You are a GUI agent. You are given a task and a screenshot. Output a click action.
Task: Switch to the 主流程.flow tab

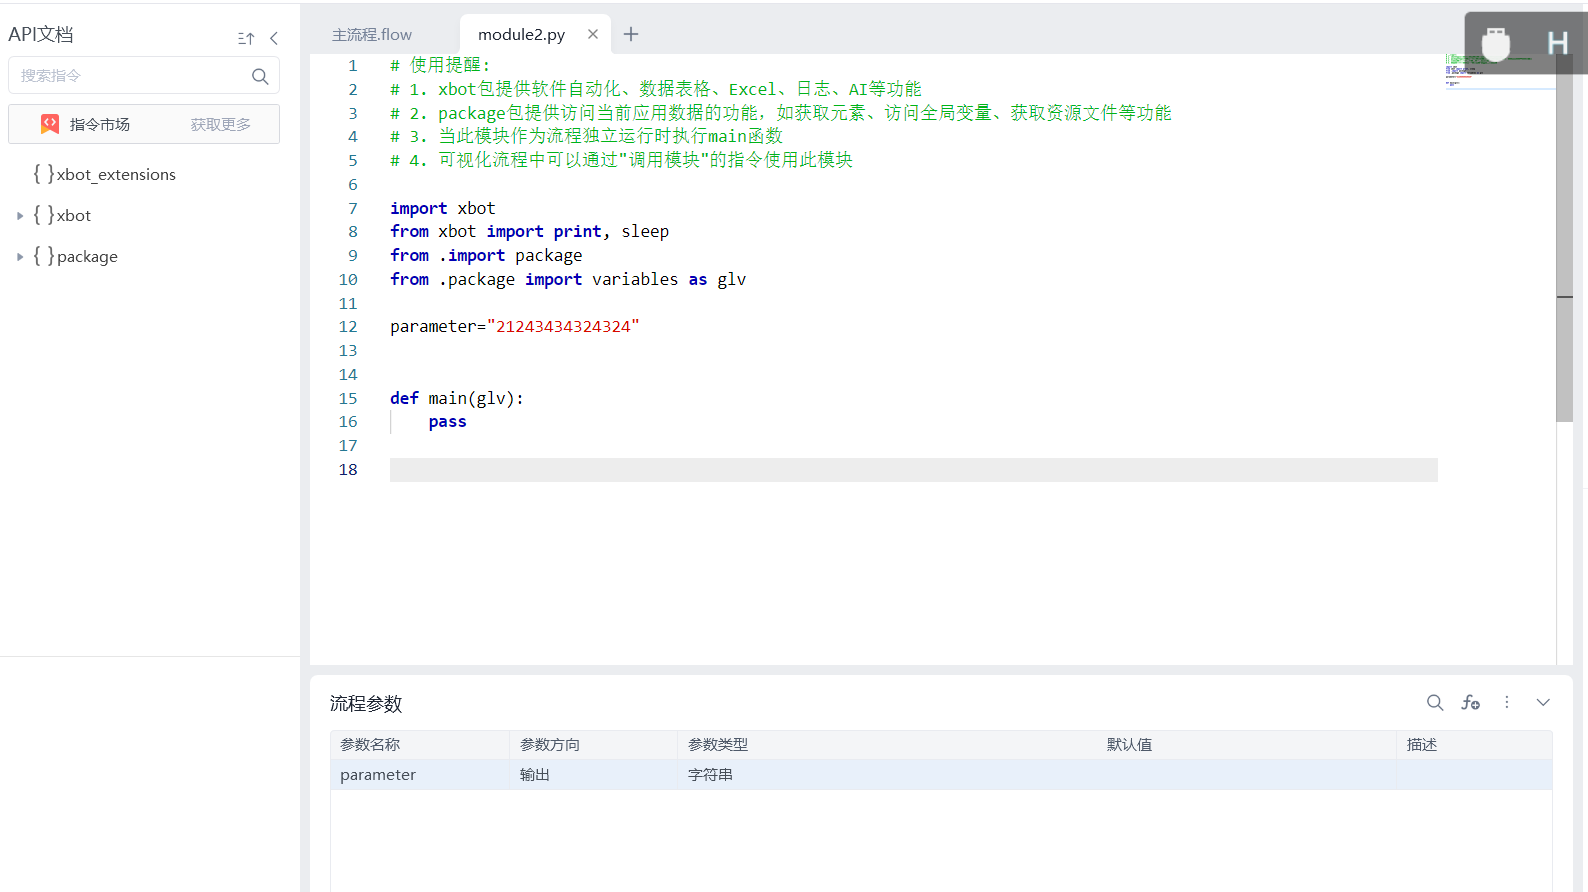pyautogui.click(x=372, y=35)
